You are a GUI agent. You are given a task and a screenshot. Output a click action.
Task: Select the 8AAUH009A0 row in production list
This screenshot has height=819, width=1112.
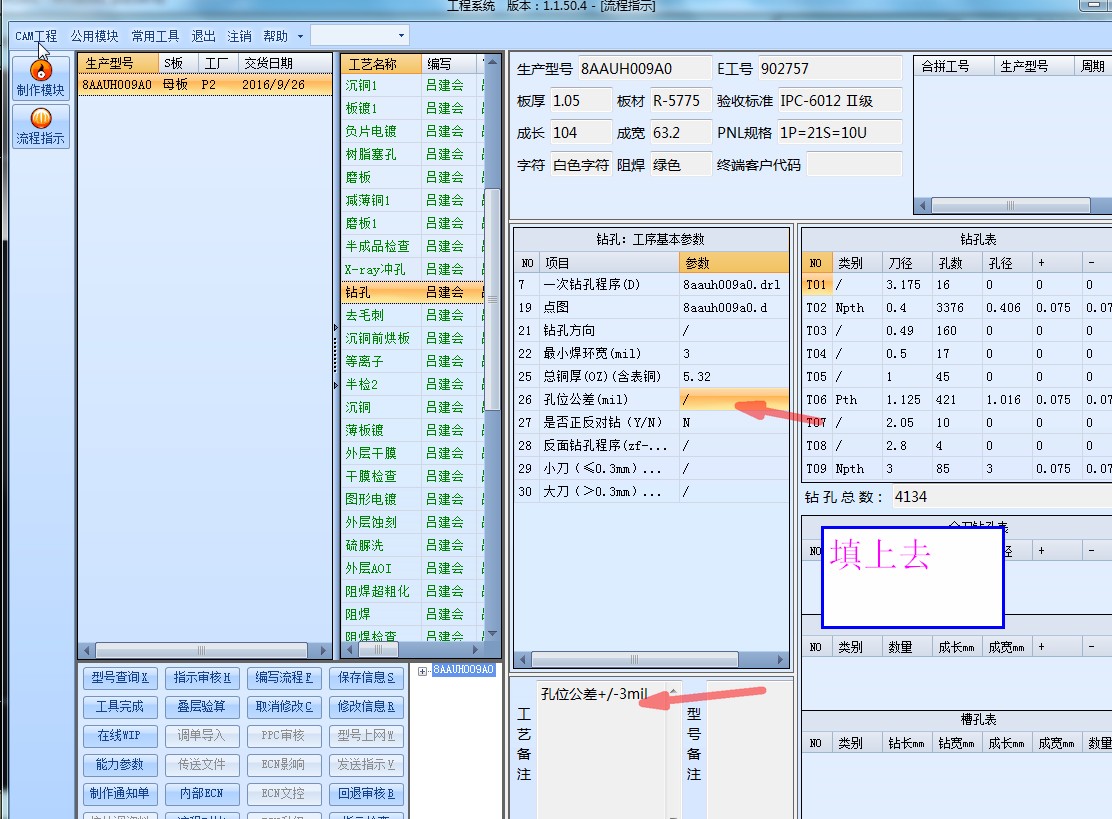click(205, 85)
